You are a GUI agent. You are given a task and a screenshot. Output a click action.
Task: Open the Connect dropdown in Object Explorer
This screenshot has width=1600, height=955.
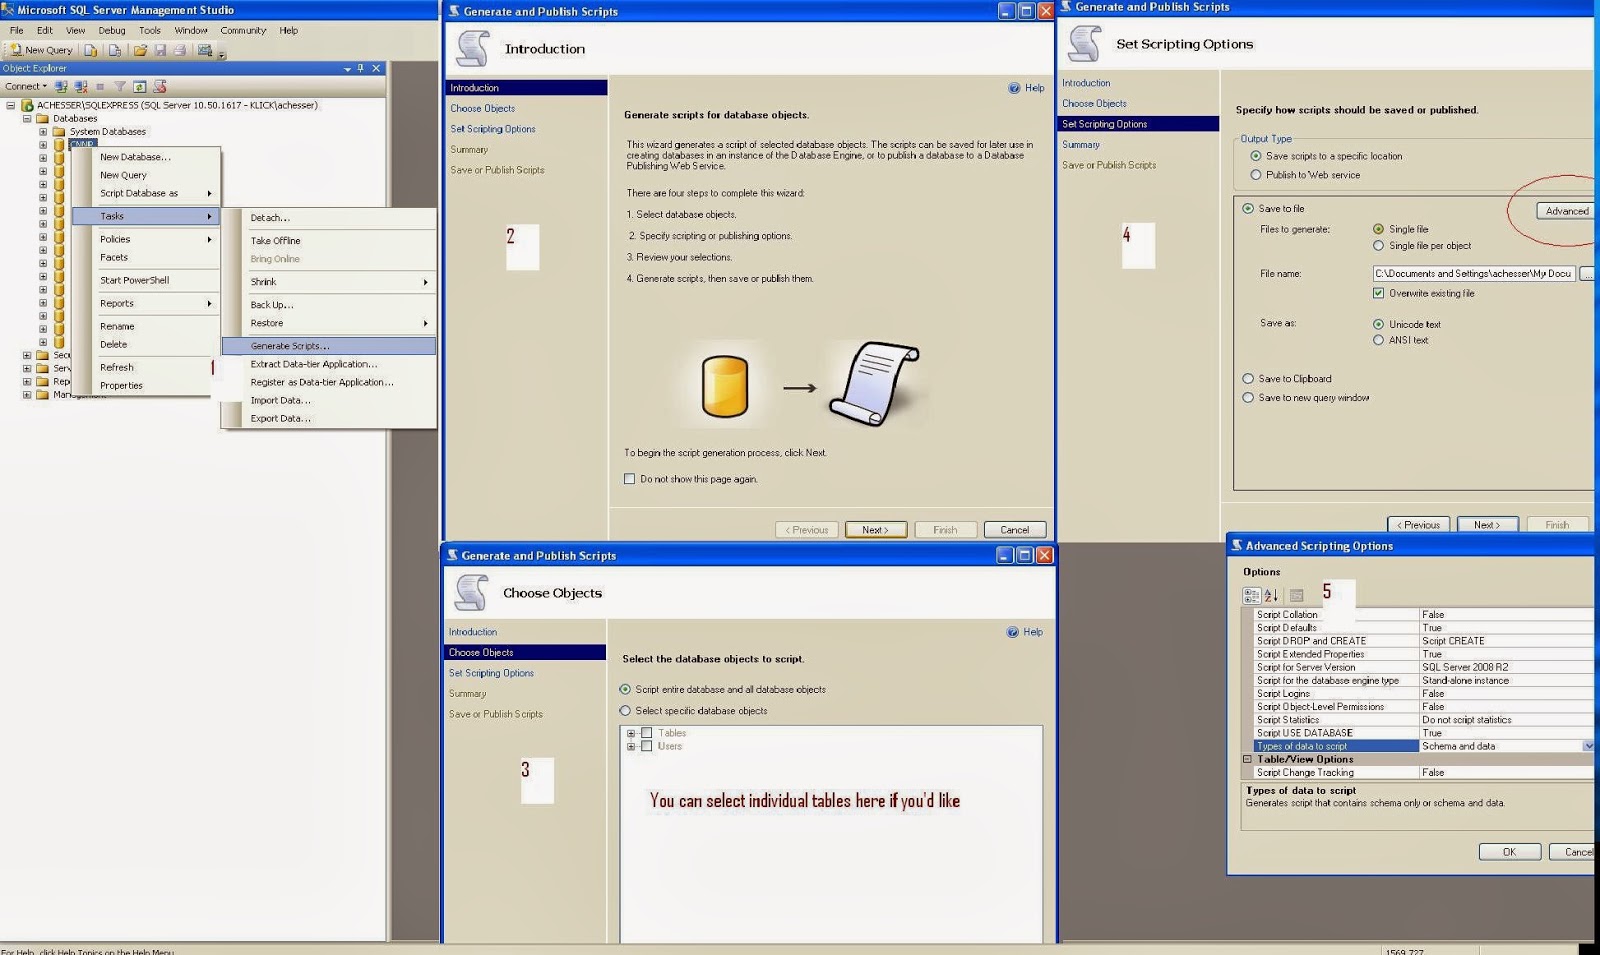point(26,87)
